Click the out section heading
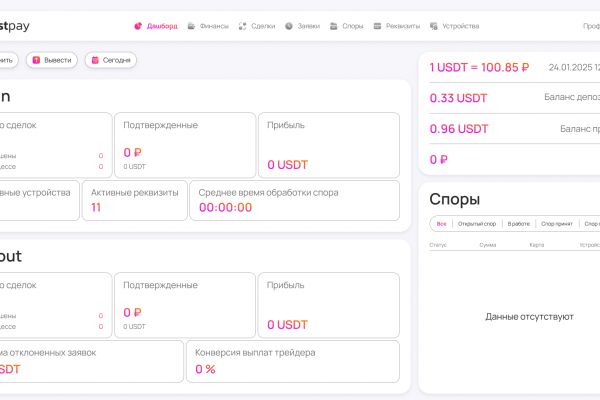600x400 pixels. pyautogui.click(x=11, y=256)
